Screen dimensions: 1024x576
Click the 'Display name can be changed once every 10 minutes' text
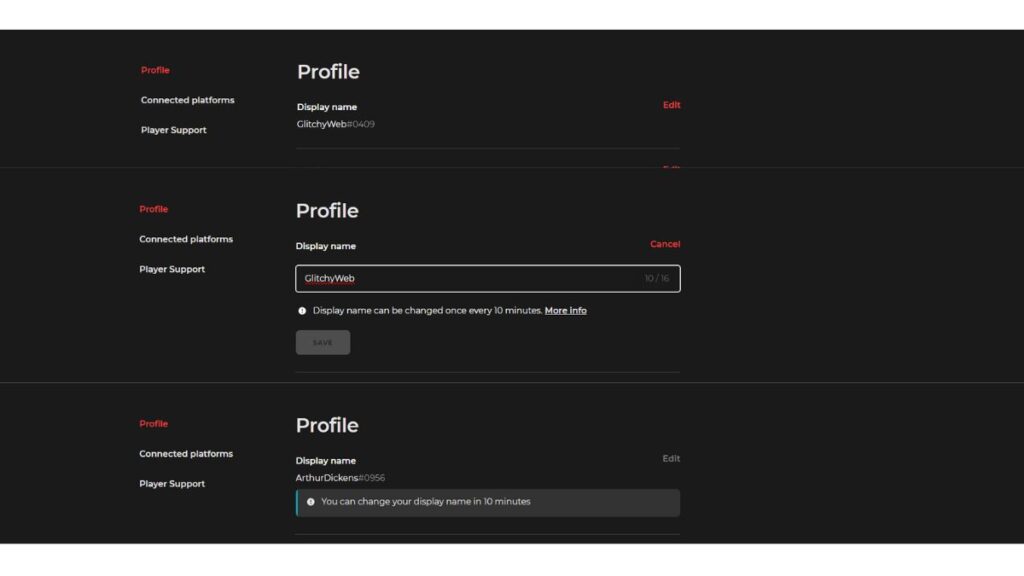pyautogui.click(x=428, y=311)
